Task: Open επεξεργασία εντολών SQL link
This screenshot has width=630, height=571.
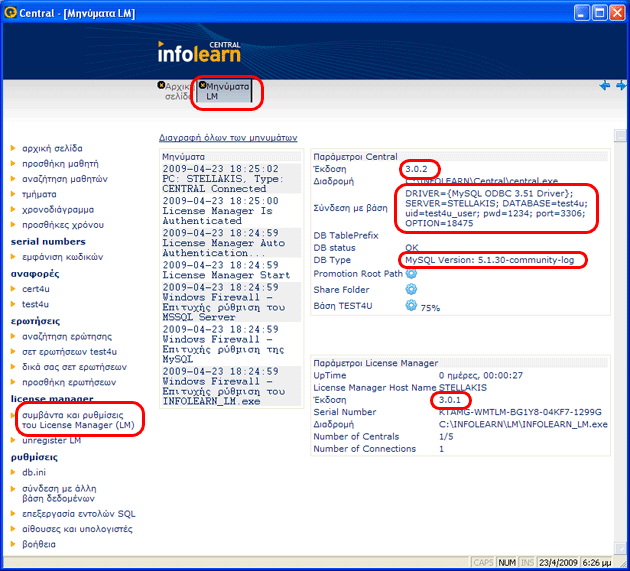Action: 78,514
